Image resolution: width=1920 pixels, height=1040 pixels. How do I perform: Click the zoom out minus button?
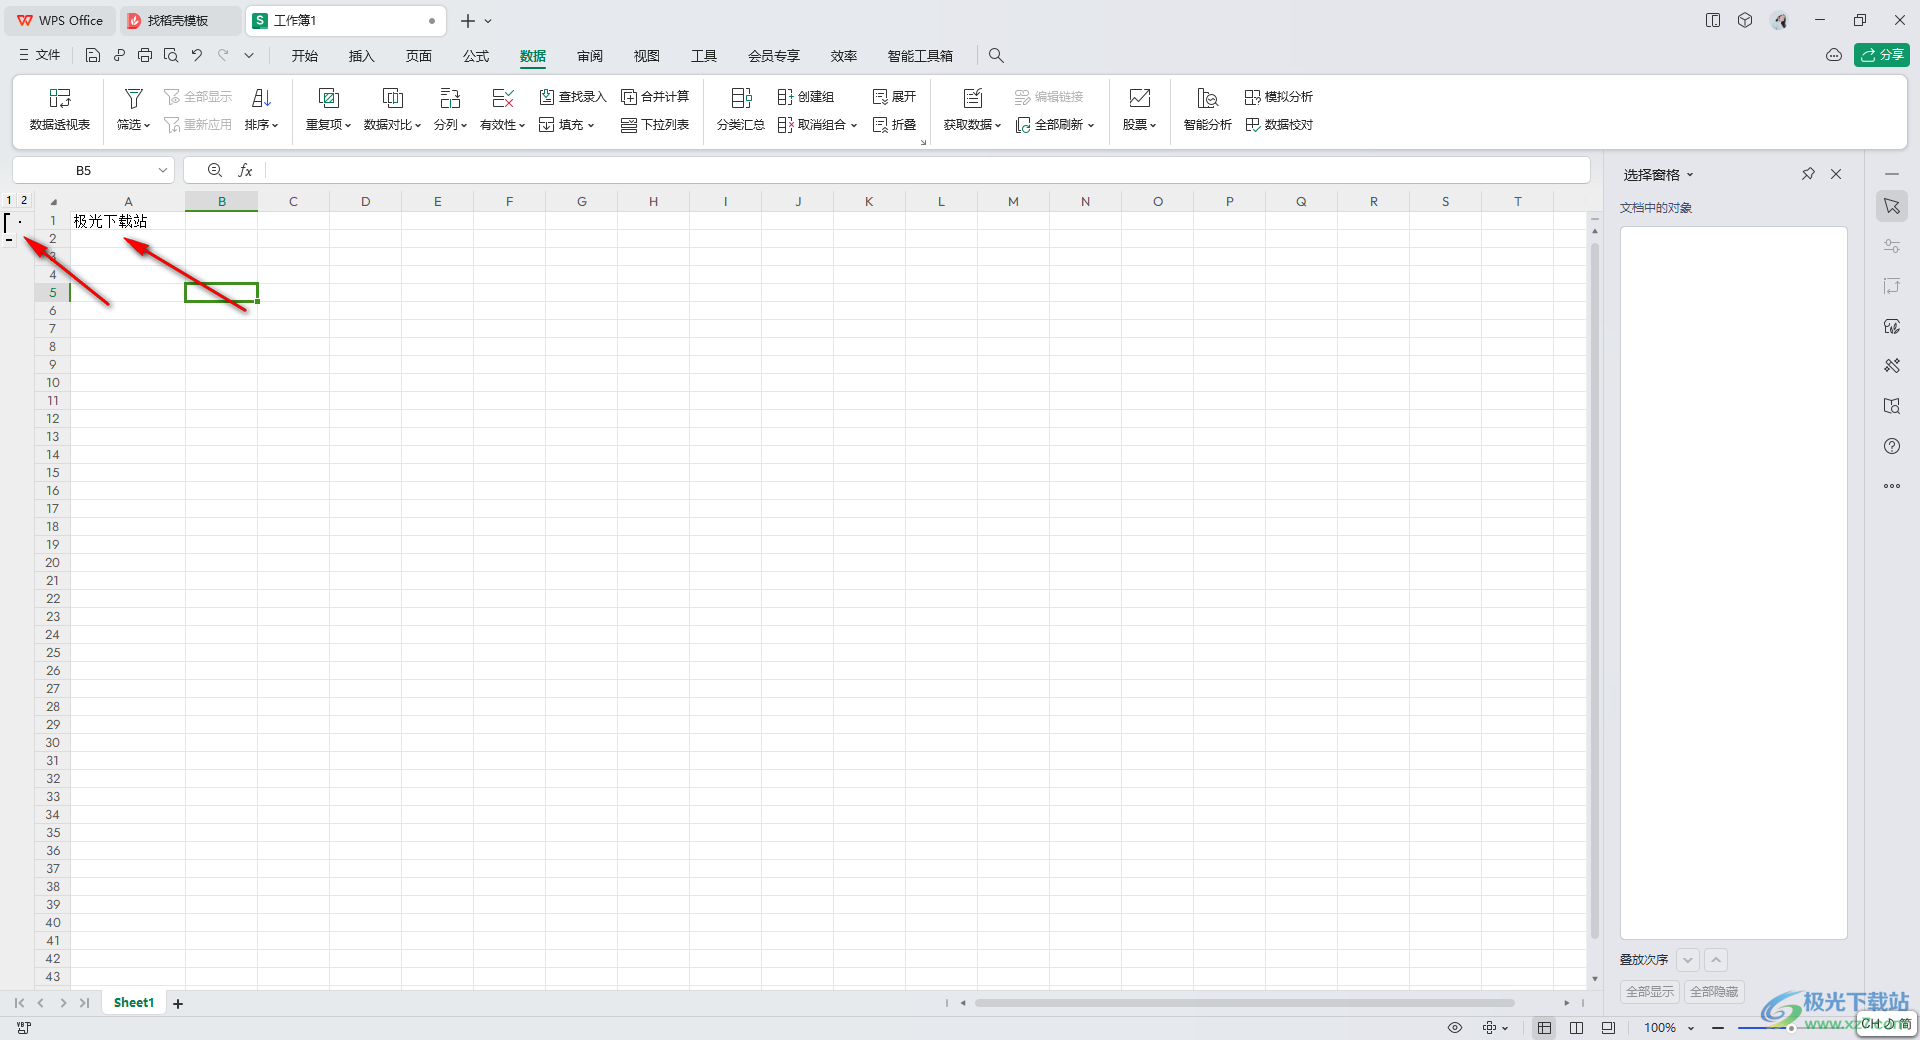click(1718, 1028)
